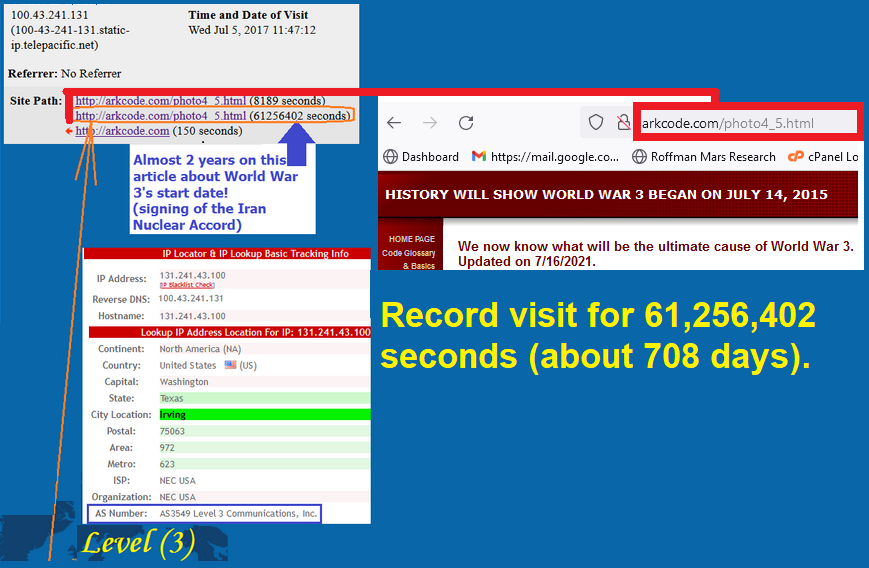The height and width of the screenshot is (568, 869).
Task: Open the Dashboard bookmark
Action: [x=421, y=157]
